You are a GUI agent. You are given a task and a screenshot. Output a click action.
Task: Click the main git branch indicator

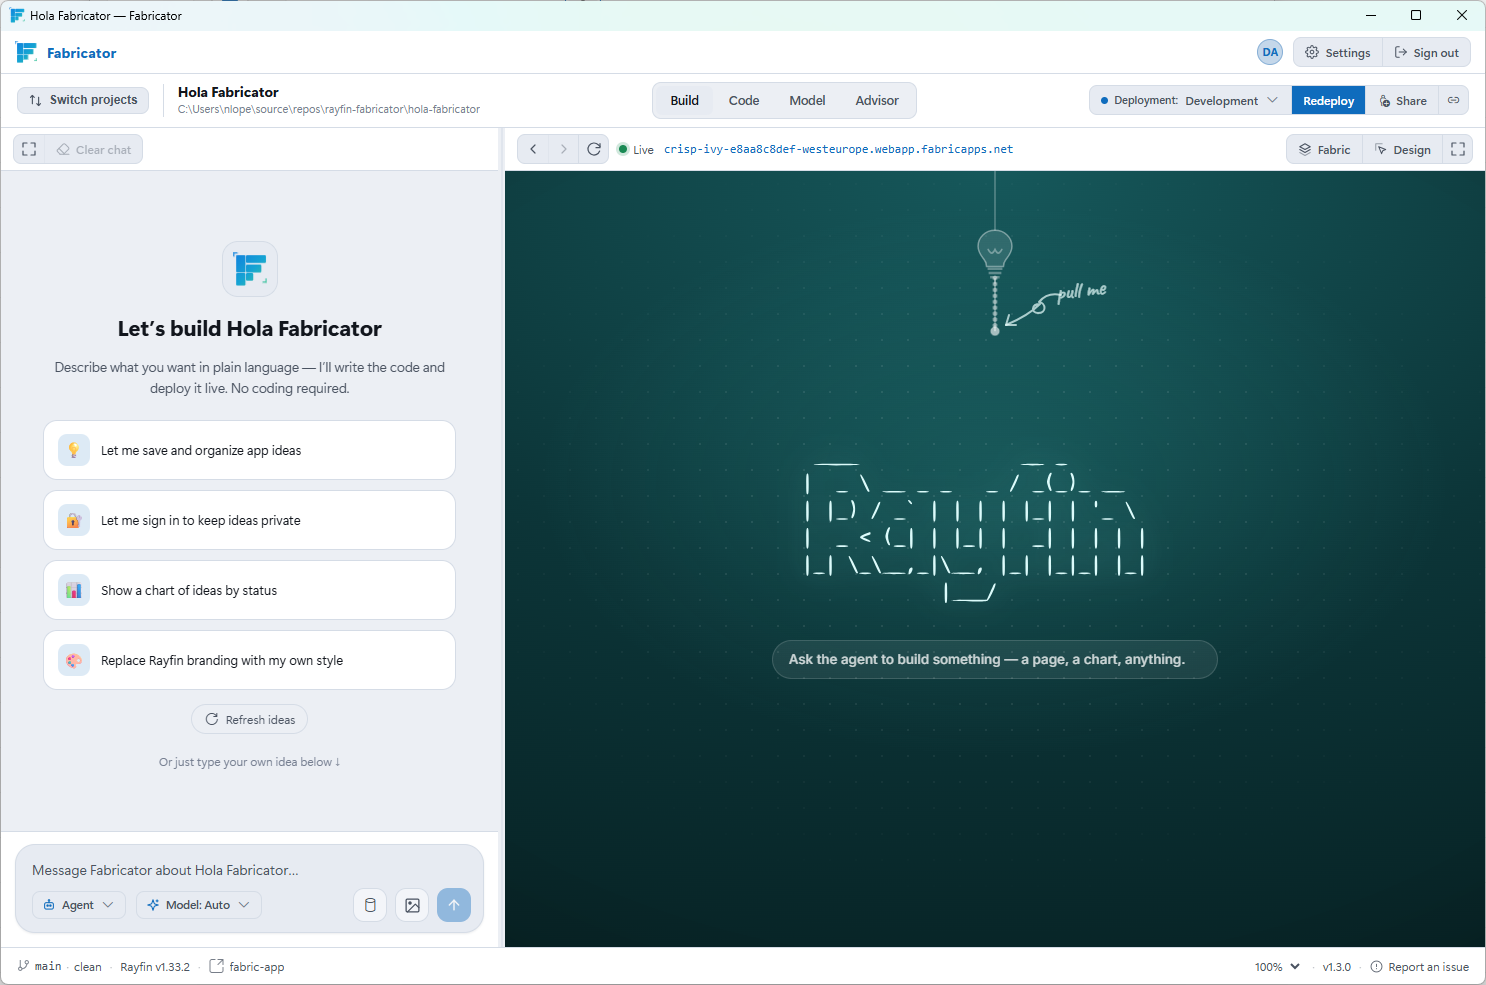[x=40, y=967]
